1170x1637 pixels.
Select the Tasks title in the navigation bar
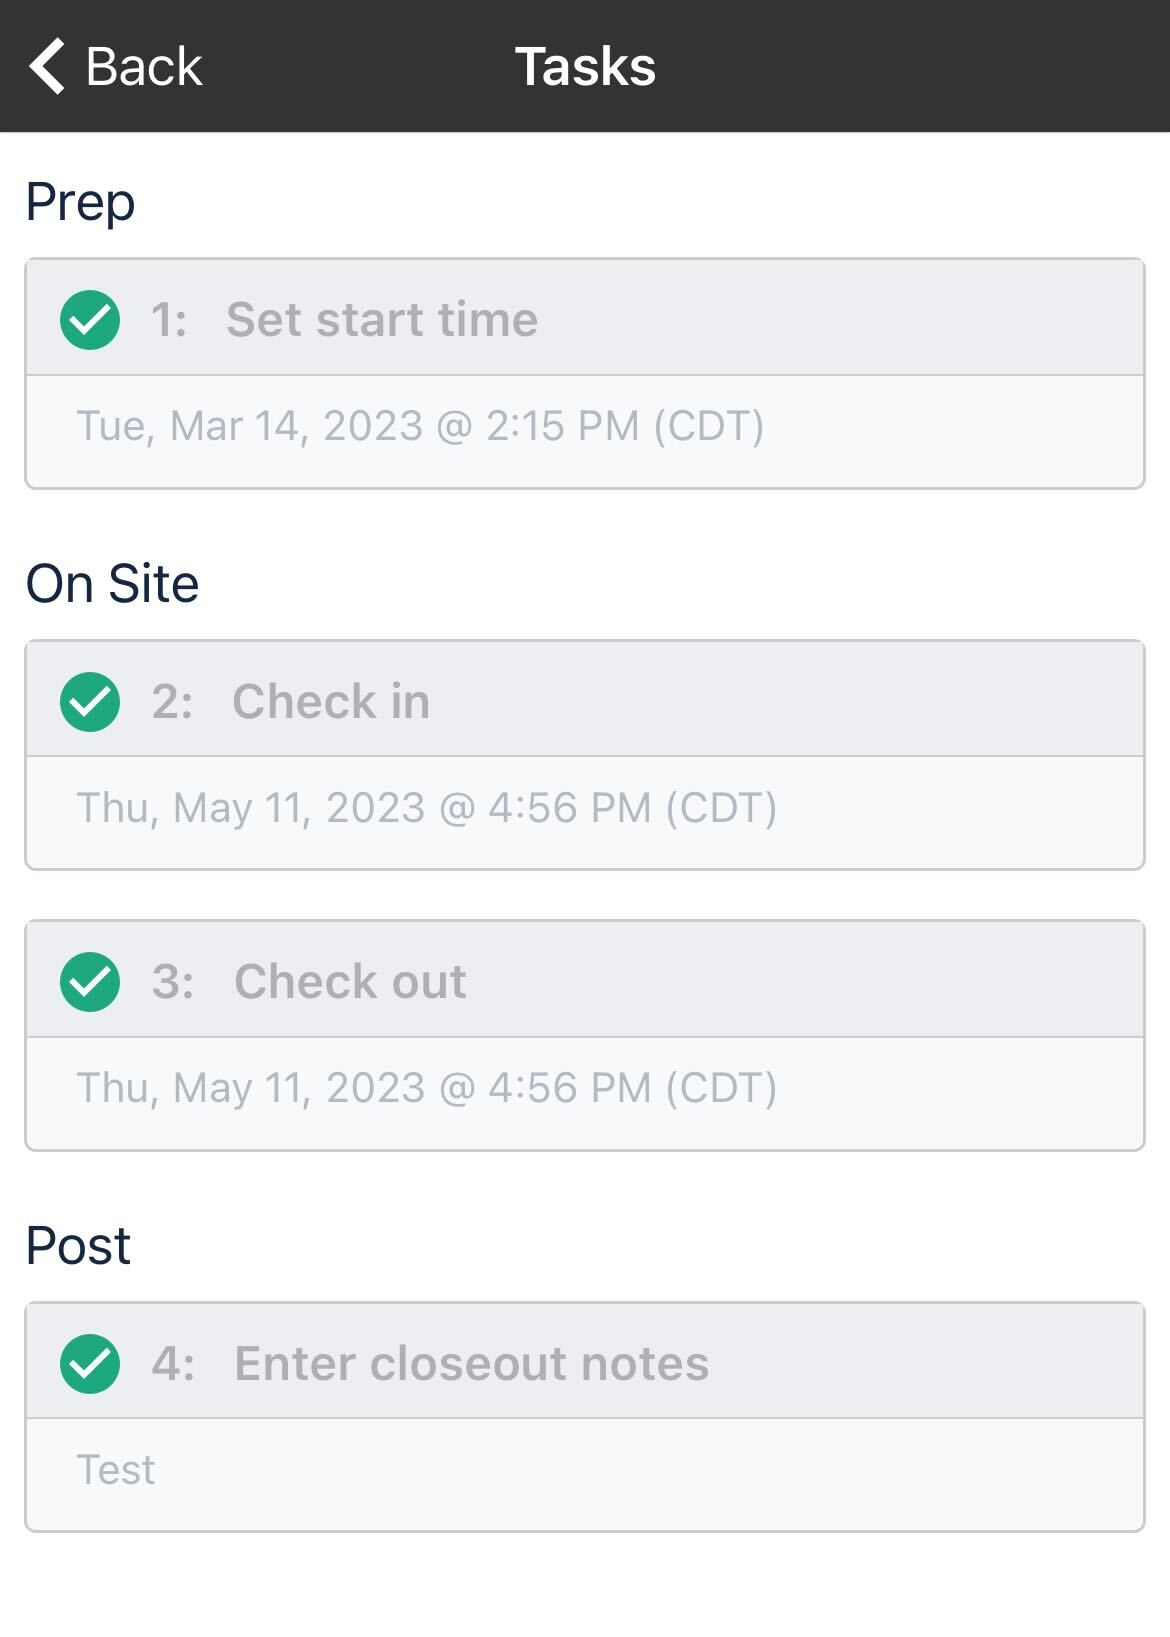point(585,66)
